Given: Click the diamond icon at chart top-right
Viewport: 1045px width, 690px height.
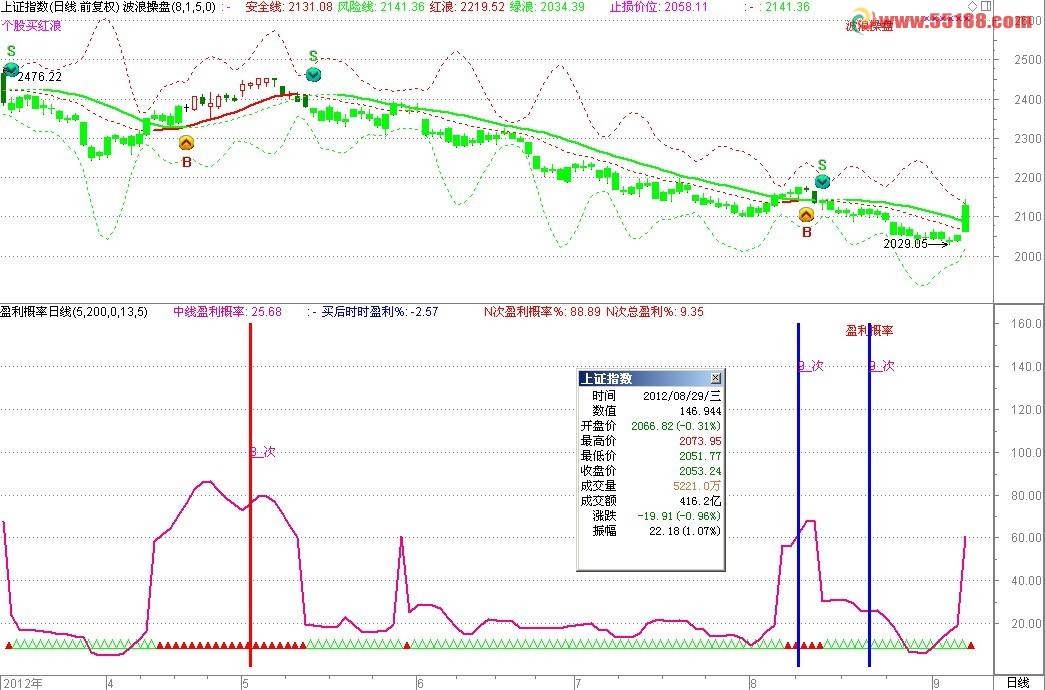Looking at the screenshot, I should tap(972, 6).
